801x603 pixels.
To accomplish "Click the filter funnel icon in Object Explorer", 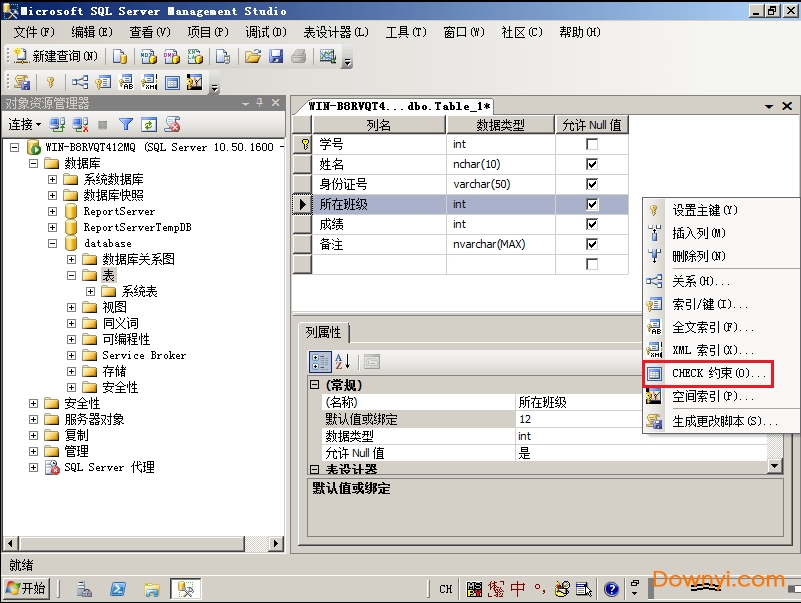I will pyautogui.click(x=126, y=125).
